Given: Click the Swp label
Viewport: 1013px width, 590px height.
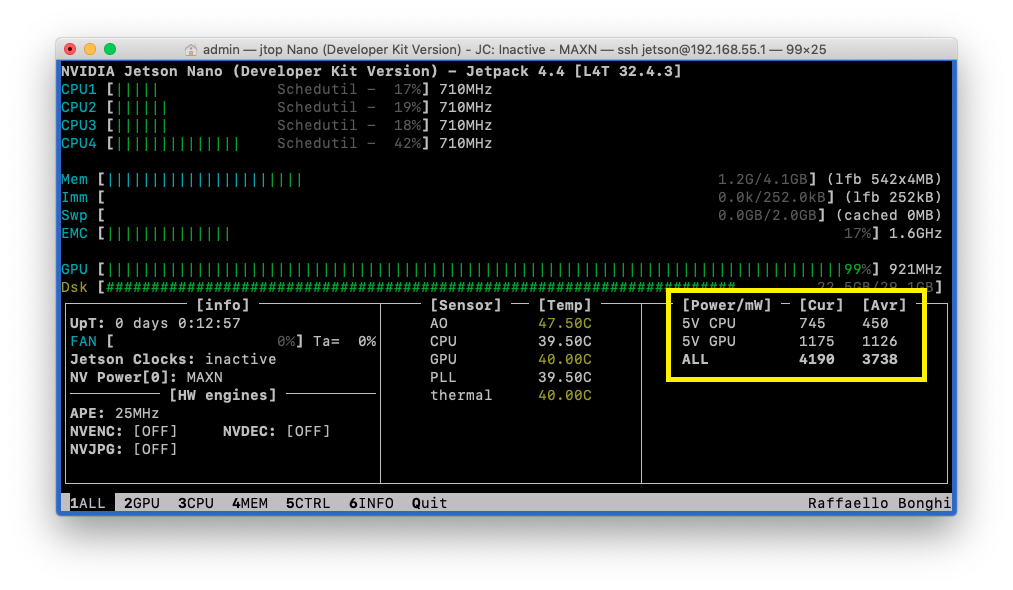Looking at the screenshot, I should [74, 215].
